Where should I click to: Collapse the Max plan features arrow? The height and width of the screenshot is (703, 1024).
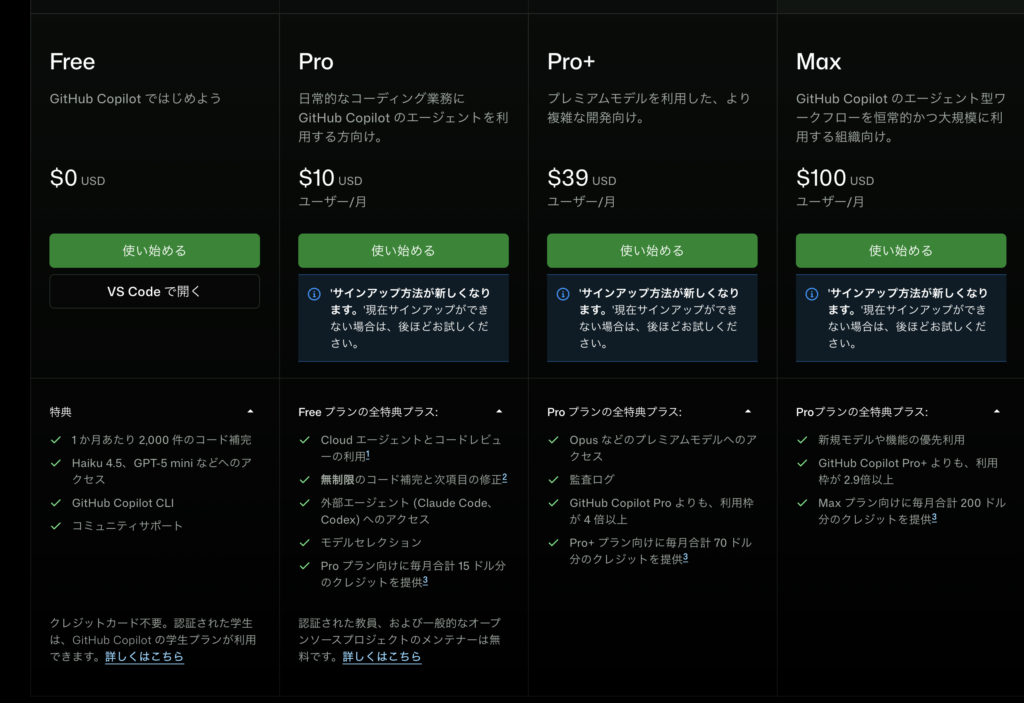[x=997, y=412]
